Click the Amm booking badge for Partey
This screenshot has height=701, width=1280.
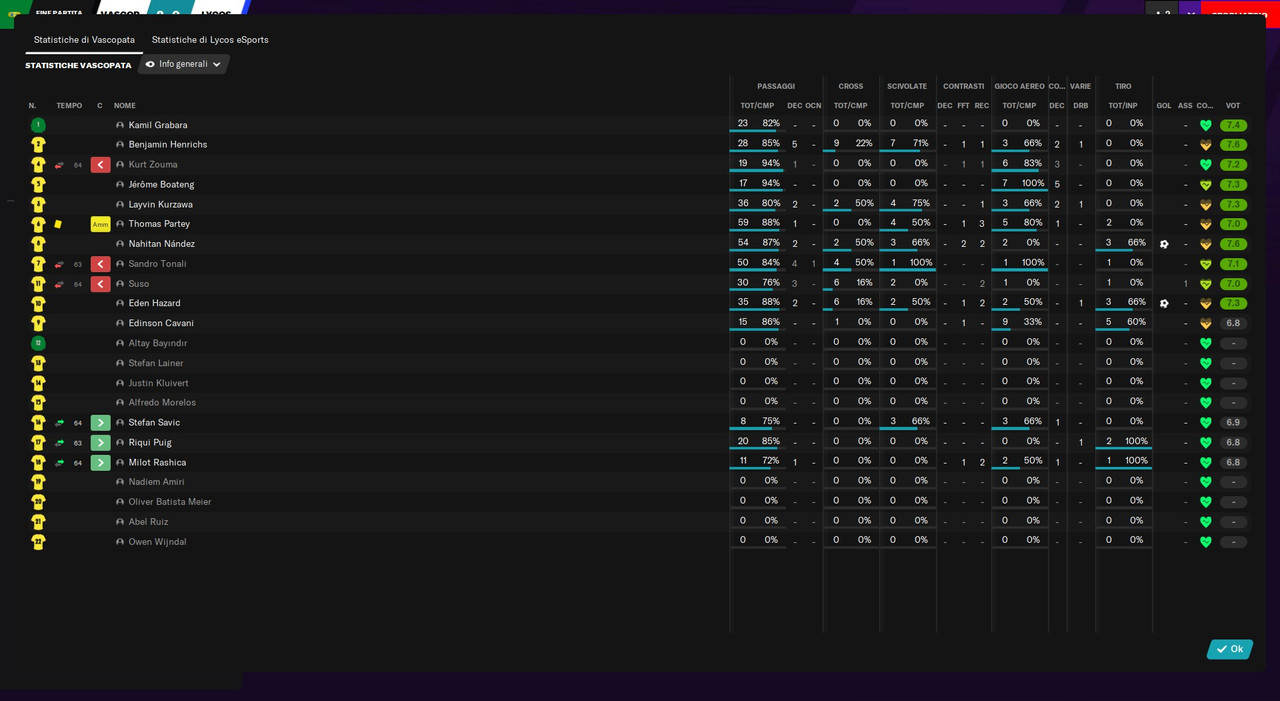pyautogui.click(x=100, y=224)
